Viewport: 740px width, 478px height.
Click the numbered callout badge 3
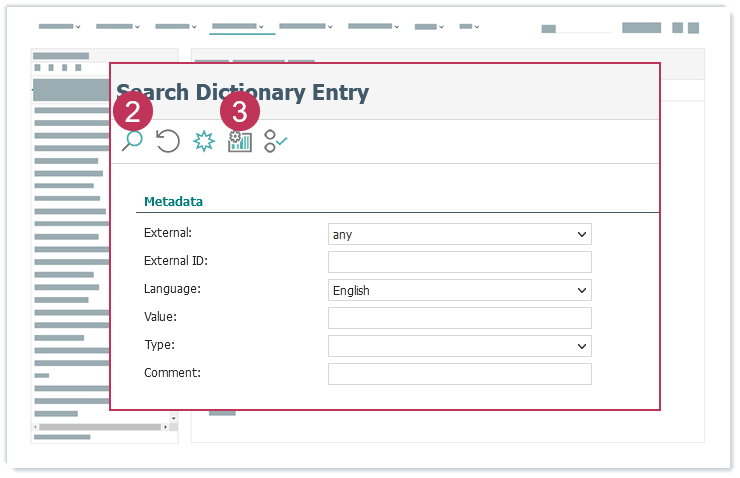(239, 111)
